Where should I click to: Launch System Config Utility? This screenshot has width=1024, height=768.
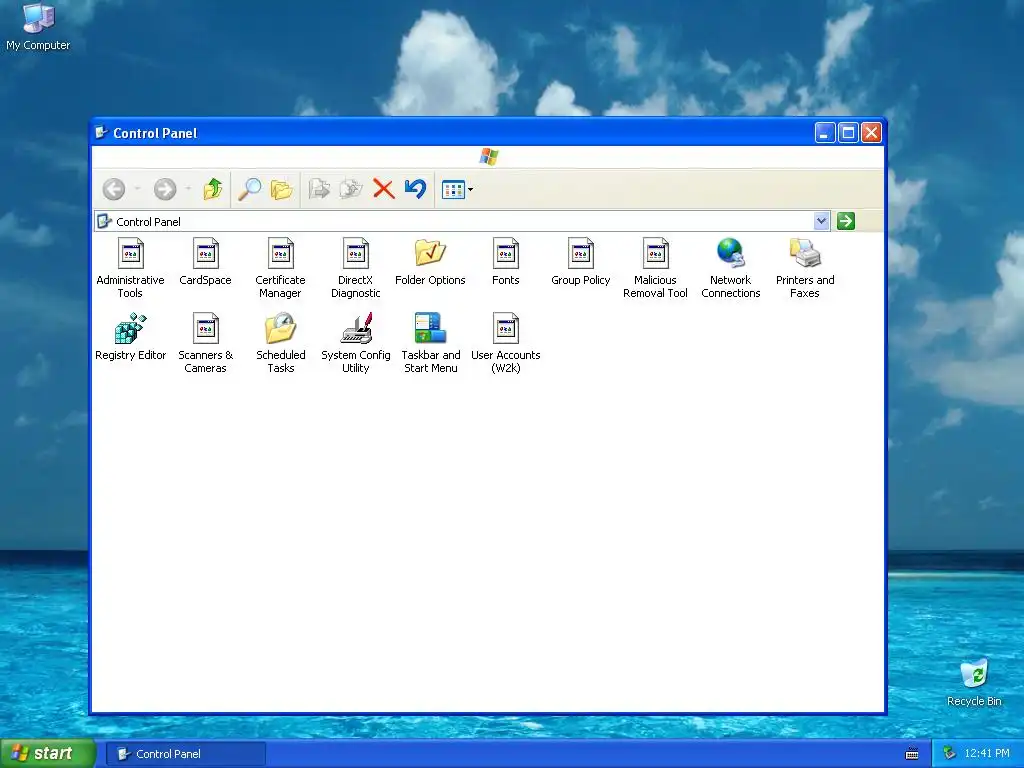tap(355, 343)
